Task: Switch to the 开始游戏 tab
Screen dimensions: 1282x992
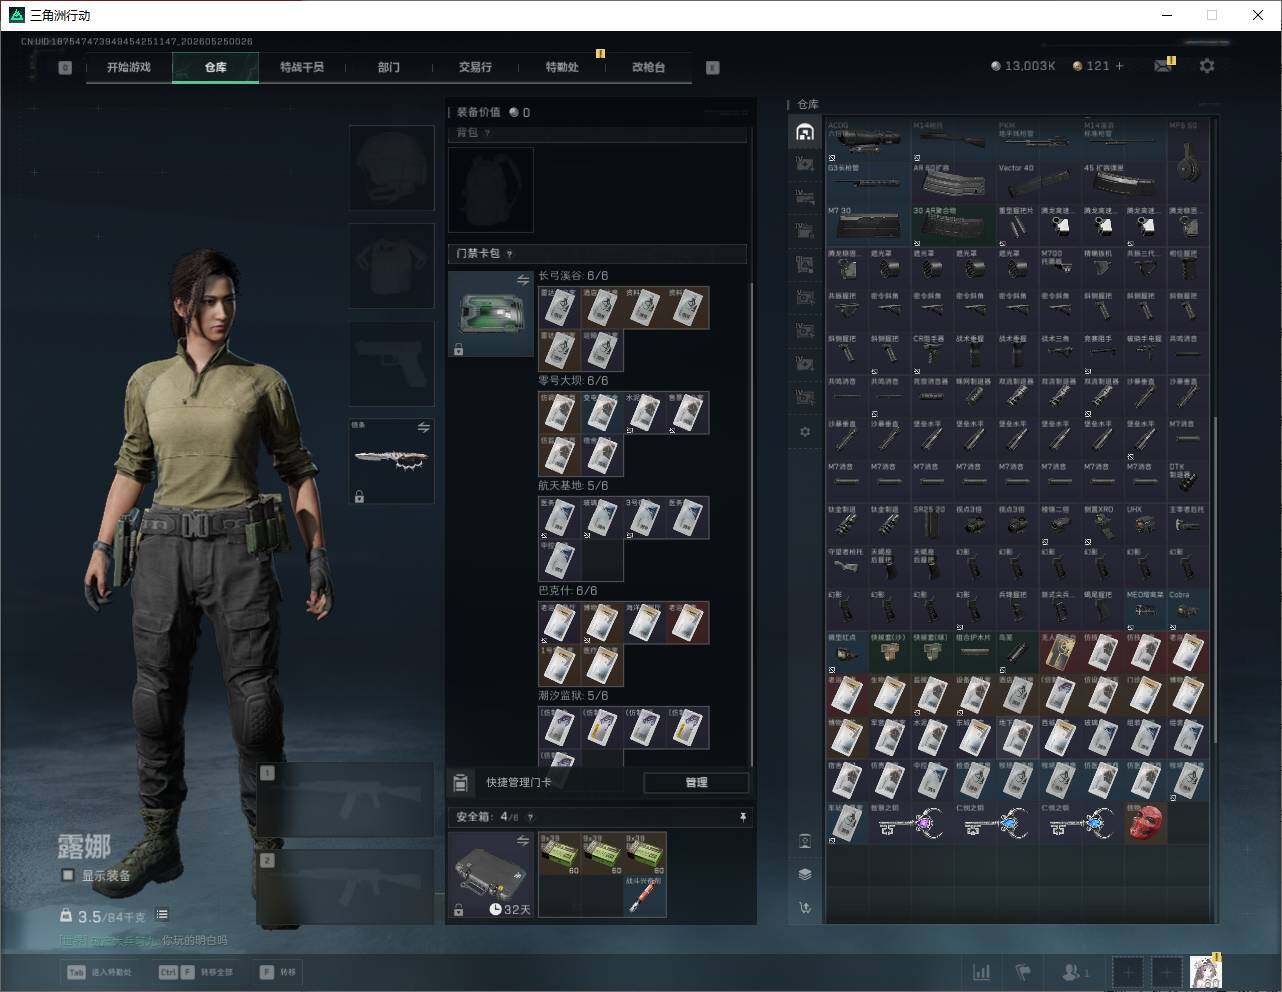Action: (x=129, y=67)
